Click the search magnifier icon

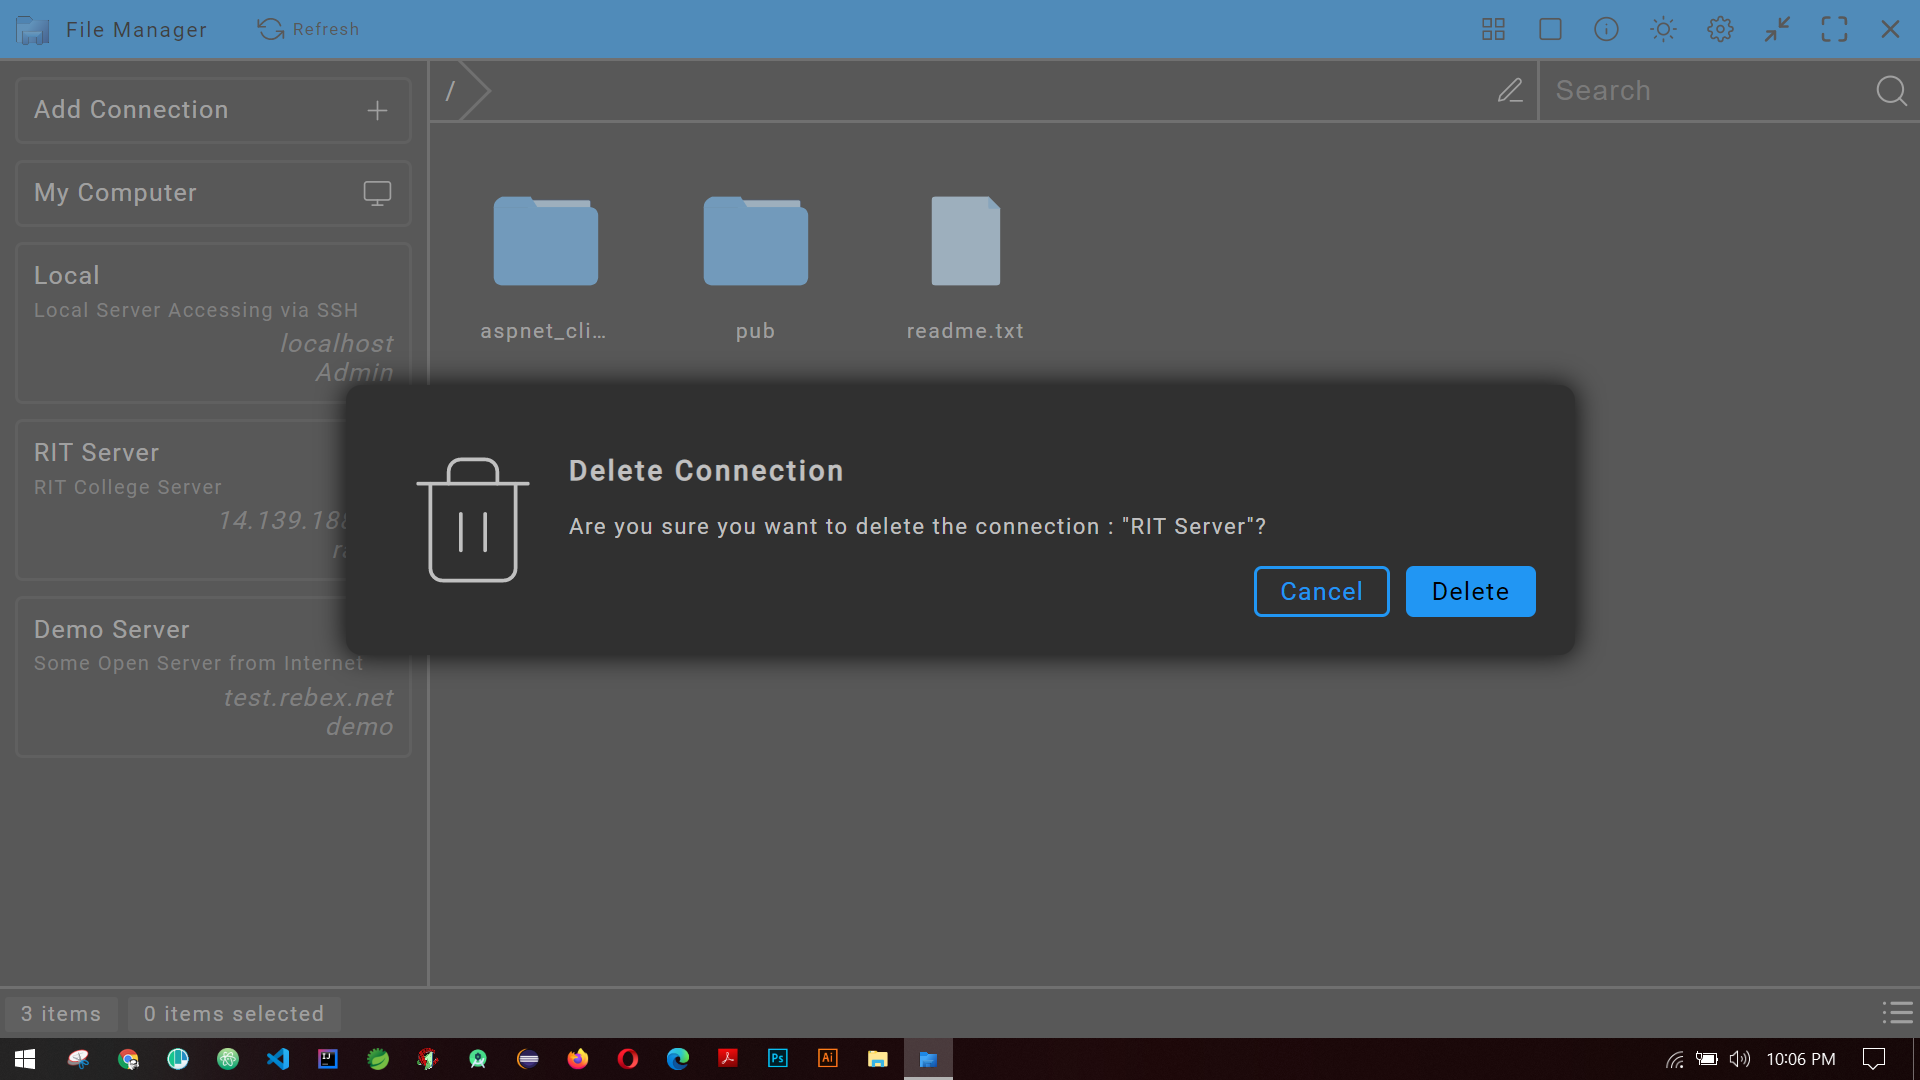1891,90
